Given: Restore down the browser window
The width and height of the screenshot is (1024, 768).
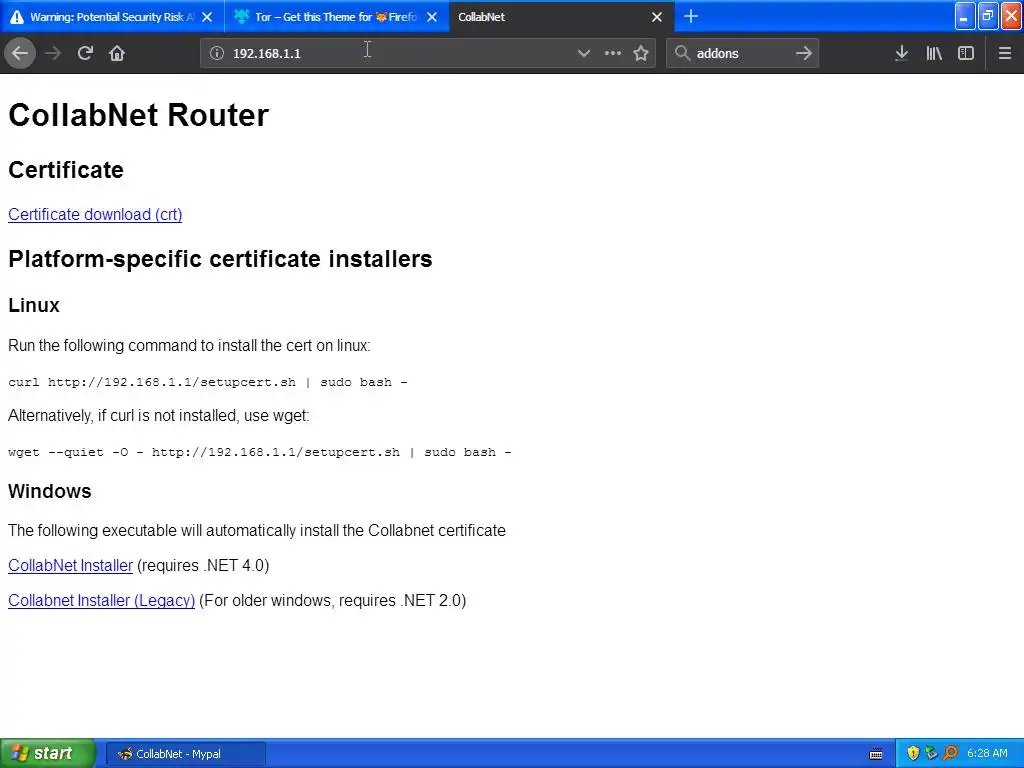Looking at the screenshot, I should pos(988,16).
